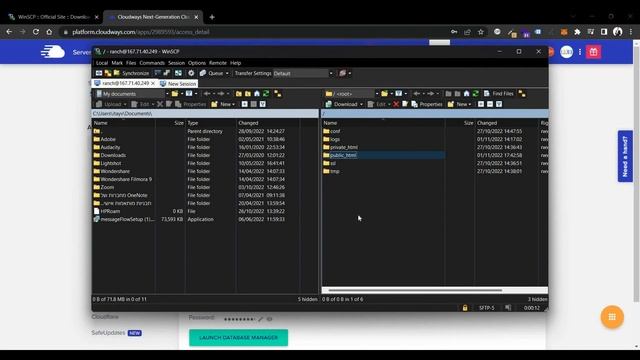Viewport: 640px width, 360px height.
Task: Click the remote select files plus icon
Action: click(481, 104)
